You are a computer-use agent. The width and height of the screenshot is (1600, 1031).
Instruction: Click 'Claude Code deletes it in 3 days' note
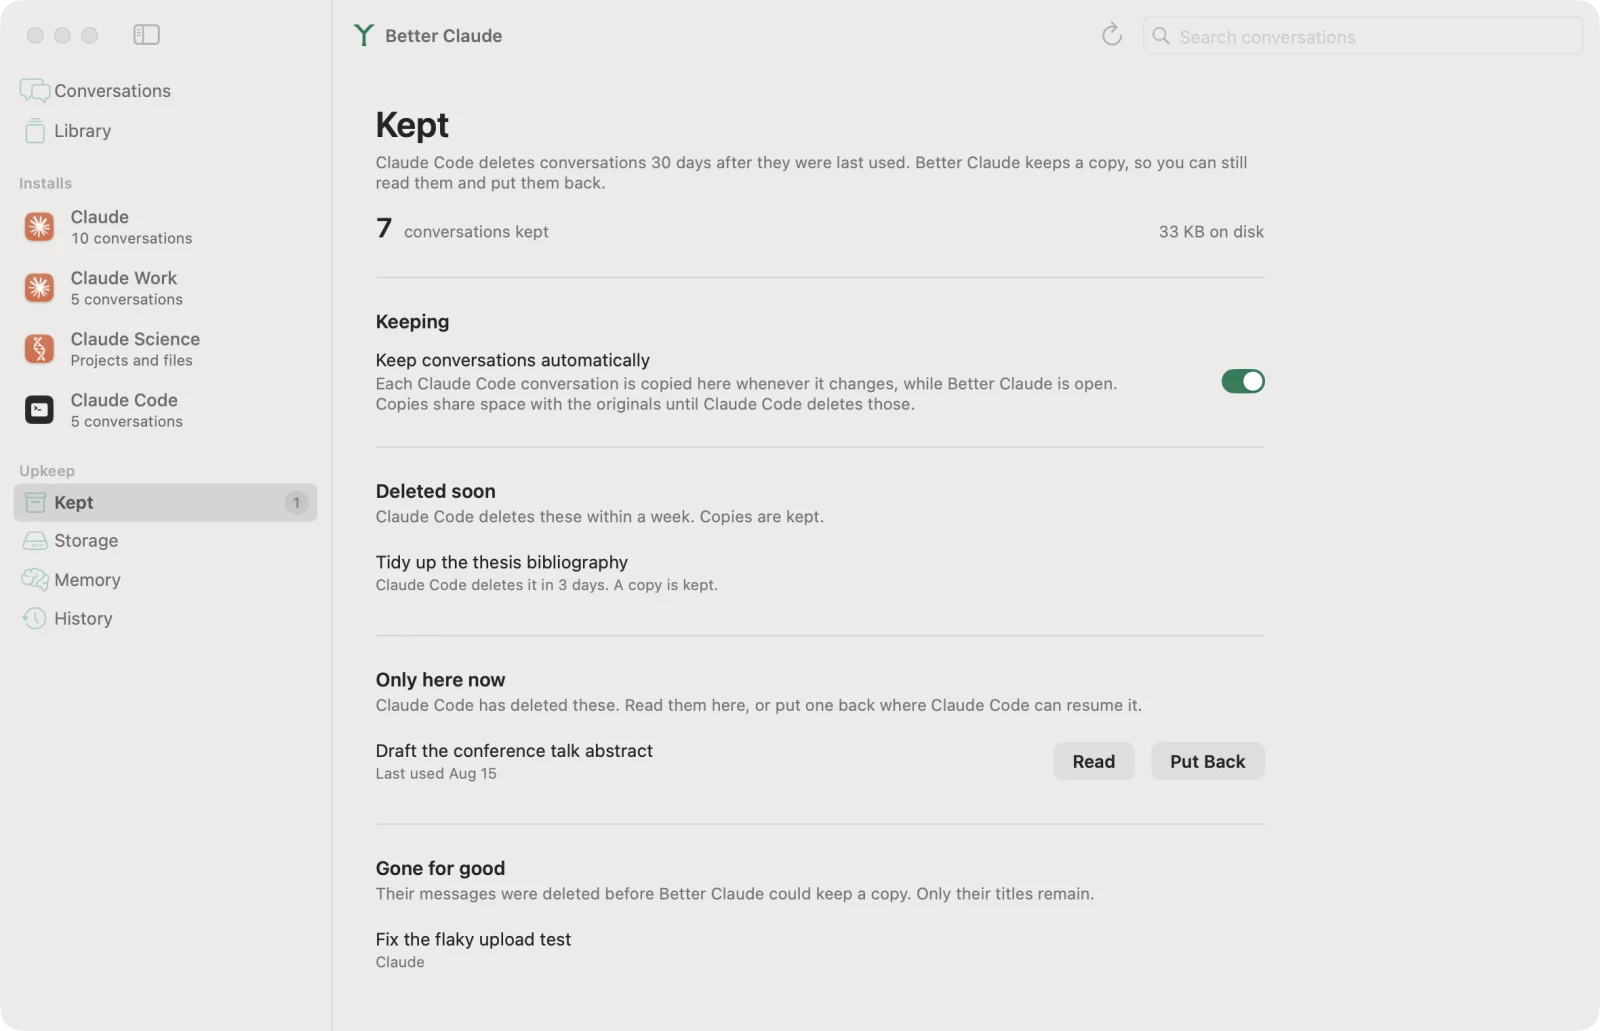[x=546, y=585]
